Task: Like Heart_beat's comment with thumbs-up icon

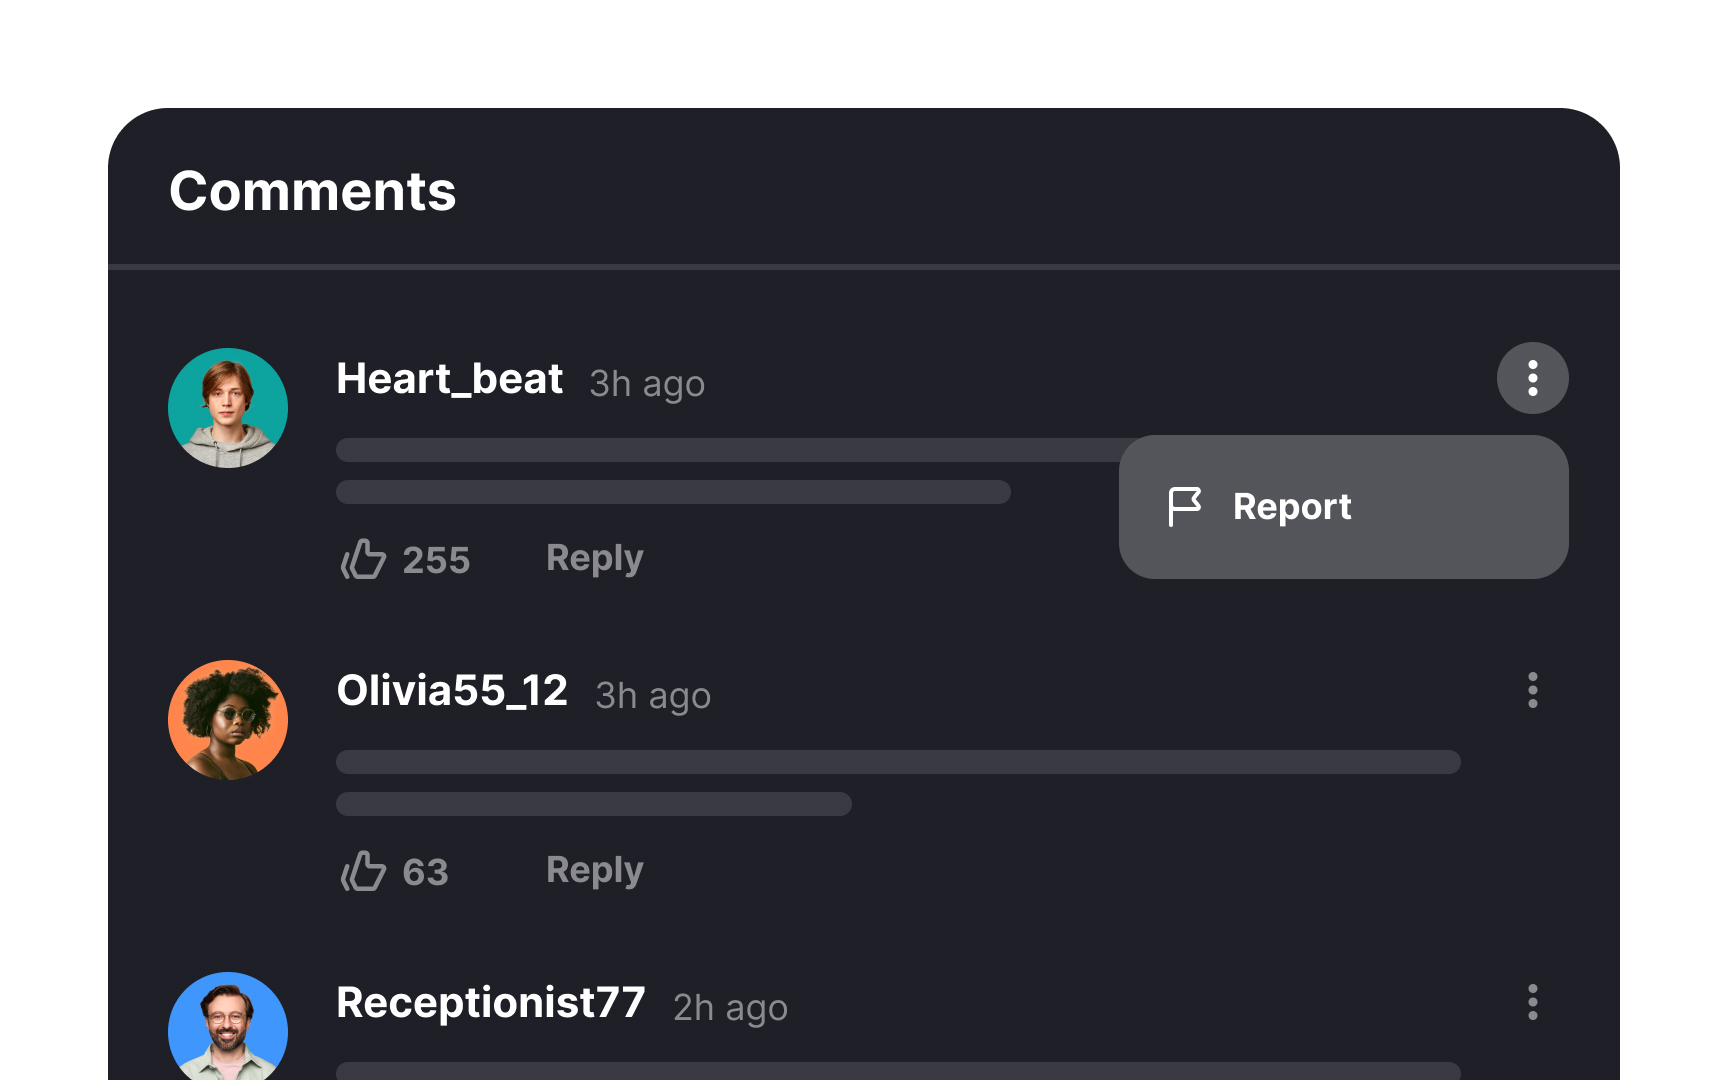Action: [x=363, y=559]
